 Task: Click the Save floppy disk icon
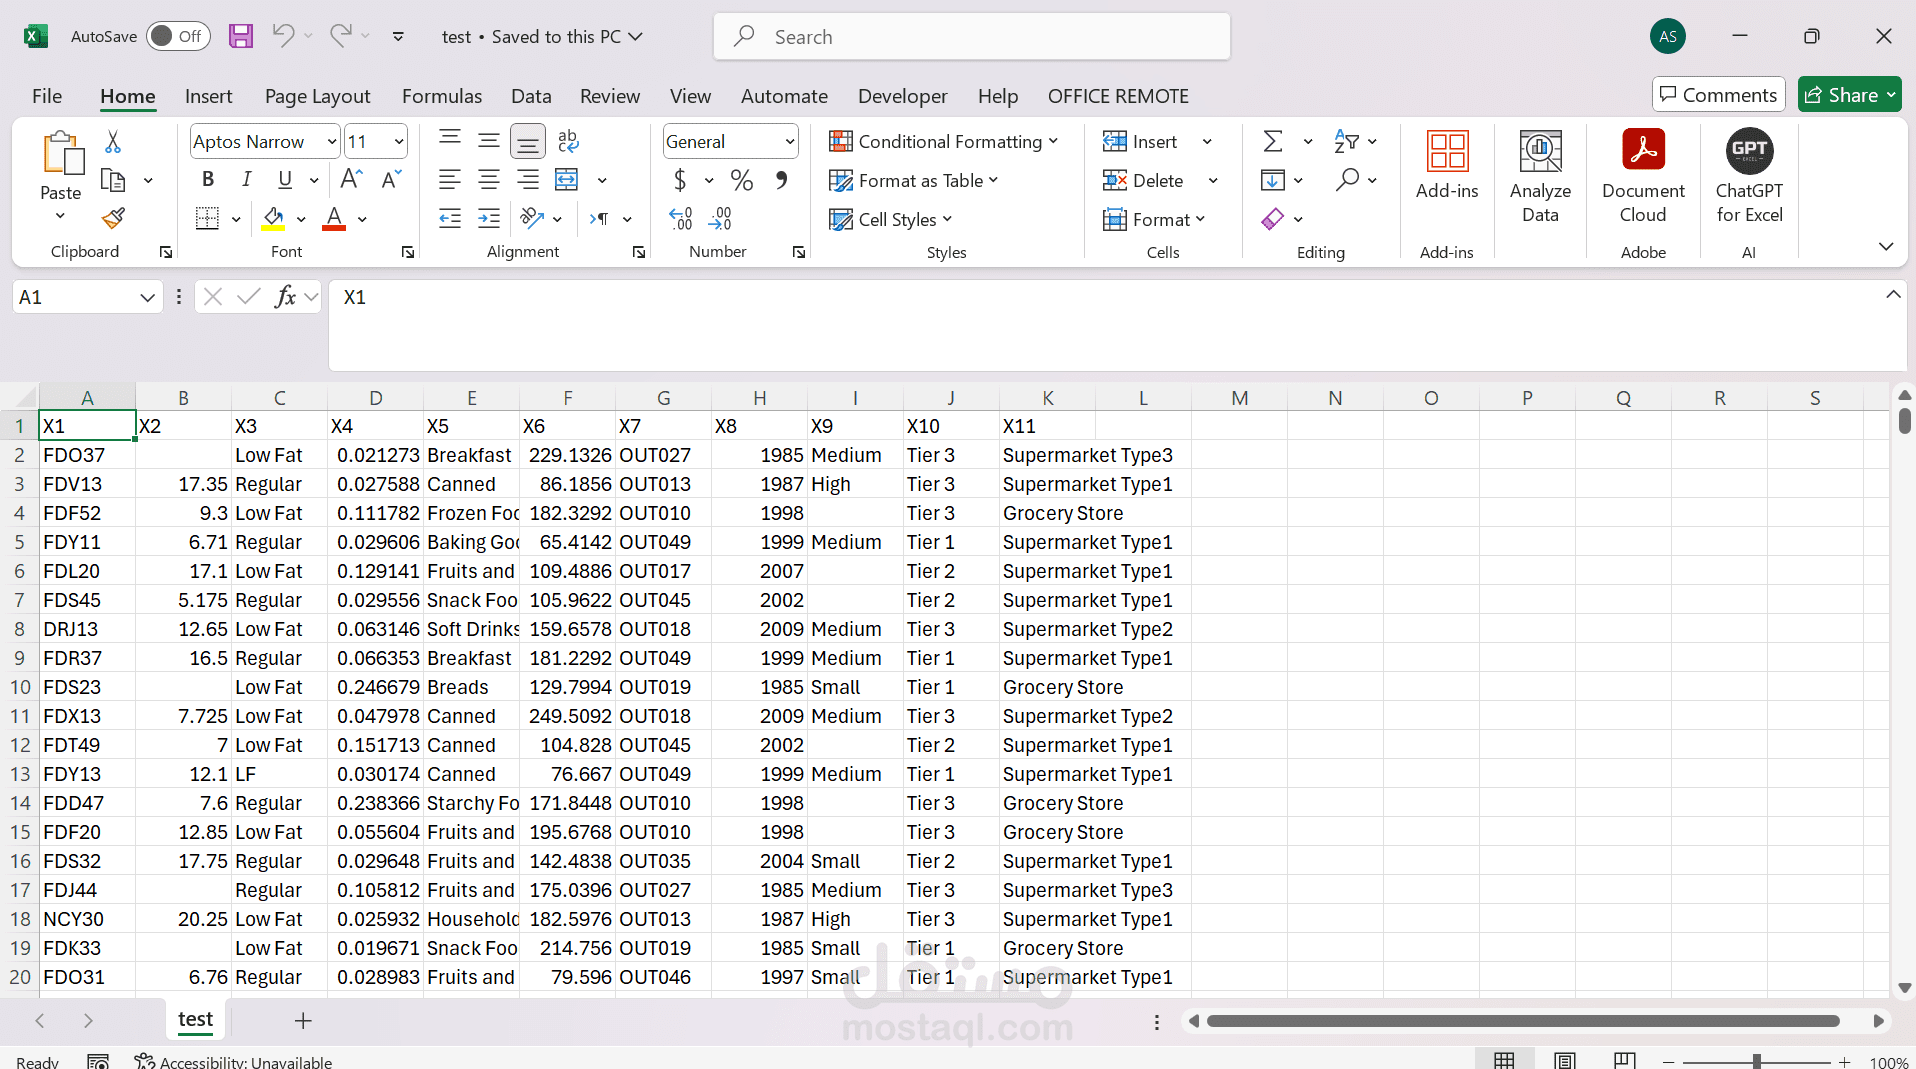[241, 37]
